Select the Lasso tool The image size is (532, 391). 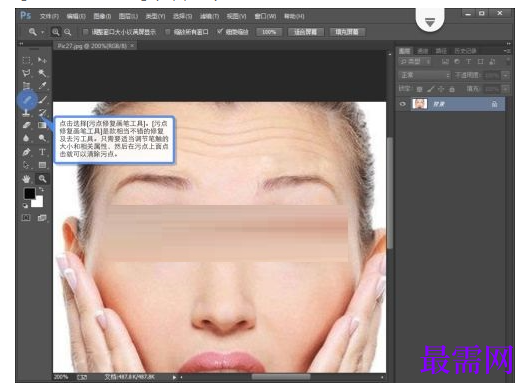(26, 73)
